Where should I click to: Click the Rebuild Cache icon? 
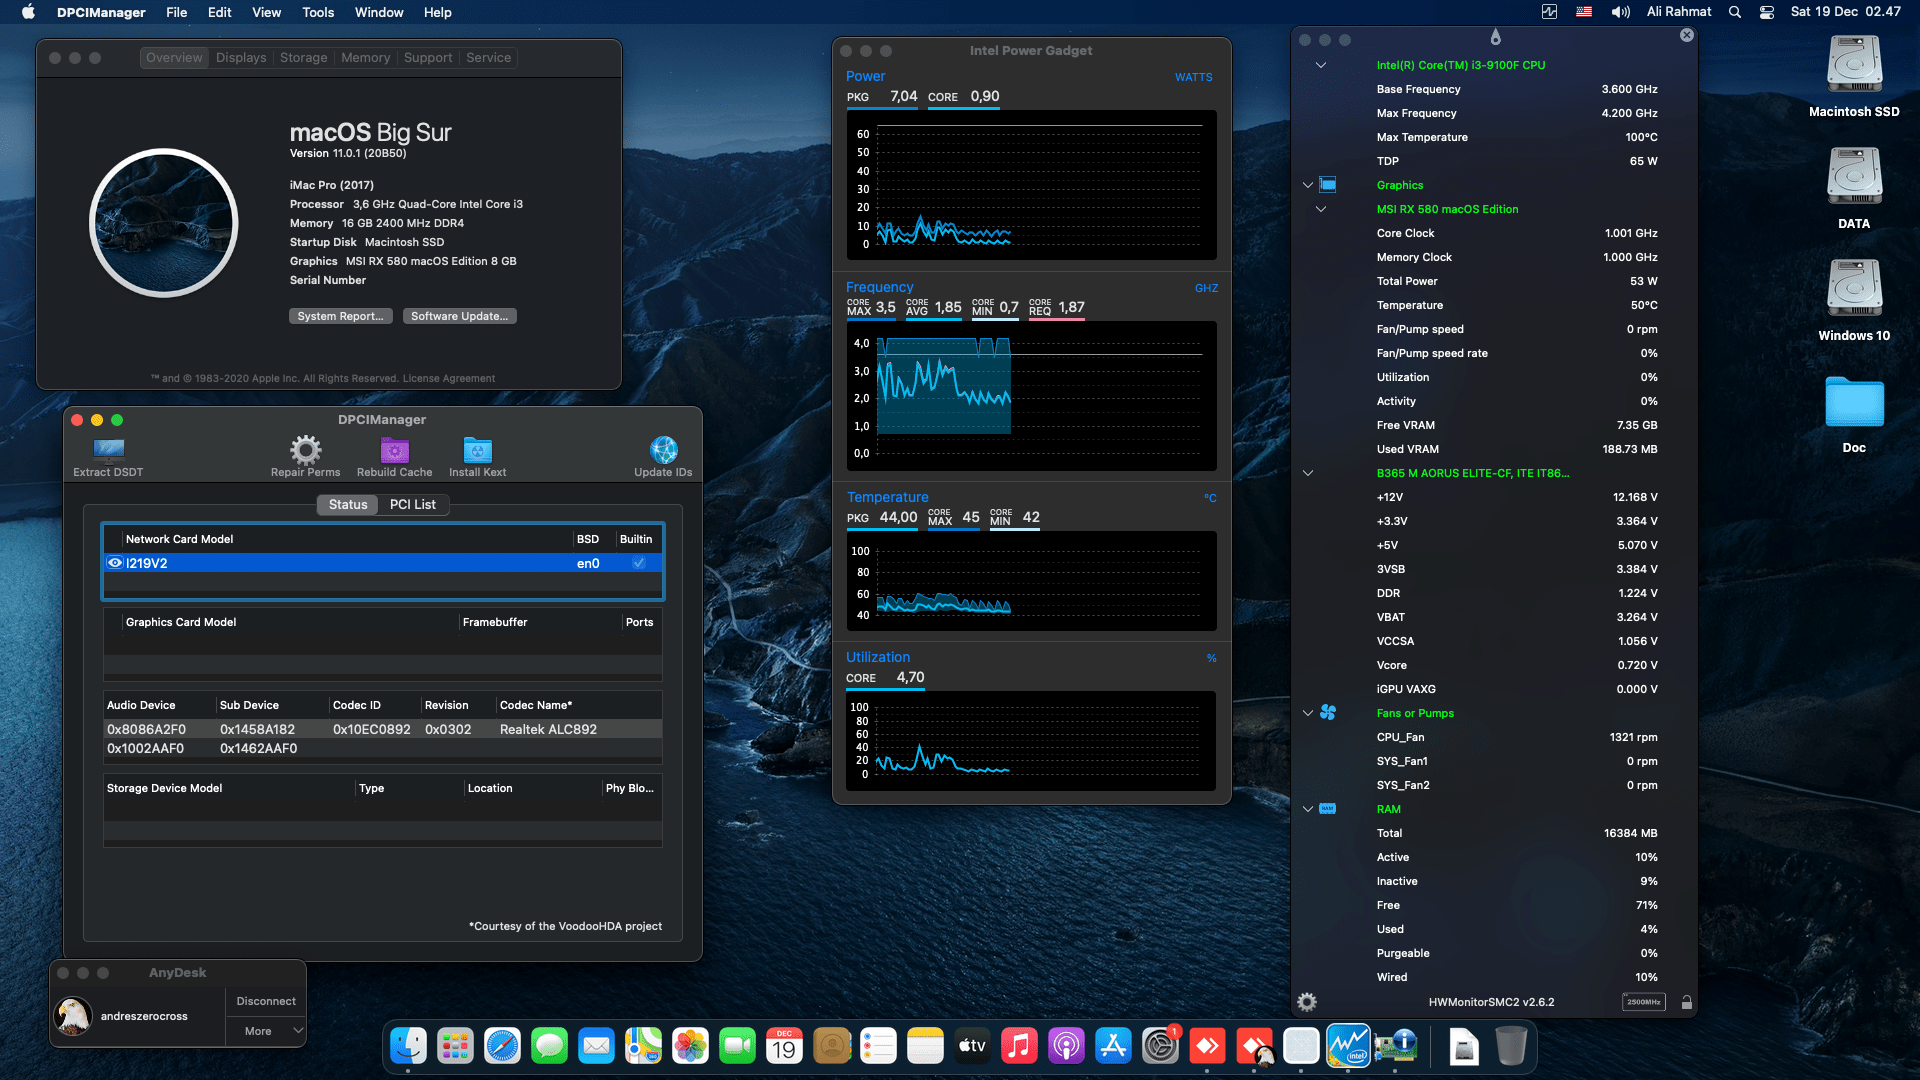(x=394, y=450)
